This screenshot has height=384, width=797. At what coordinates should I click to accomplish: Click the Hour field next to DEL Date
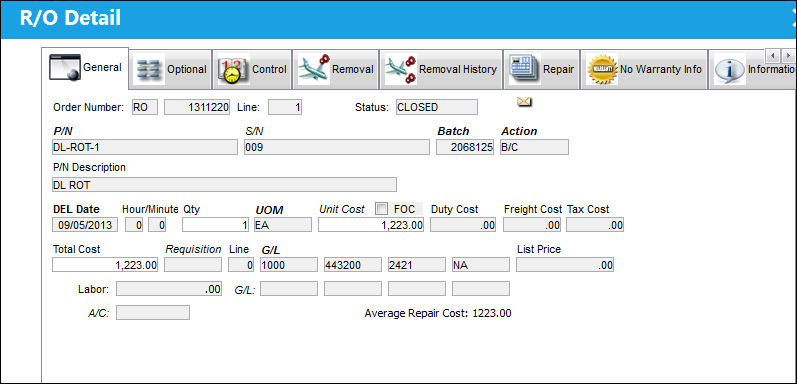(x=134, y=225)
